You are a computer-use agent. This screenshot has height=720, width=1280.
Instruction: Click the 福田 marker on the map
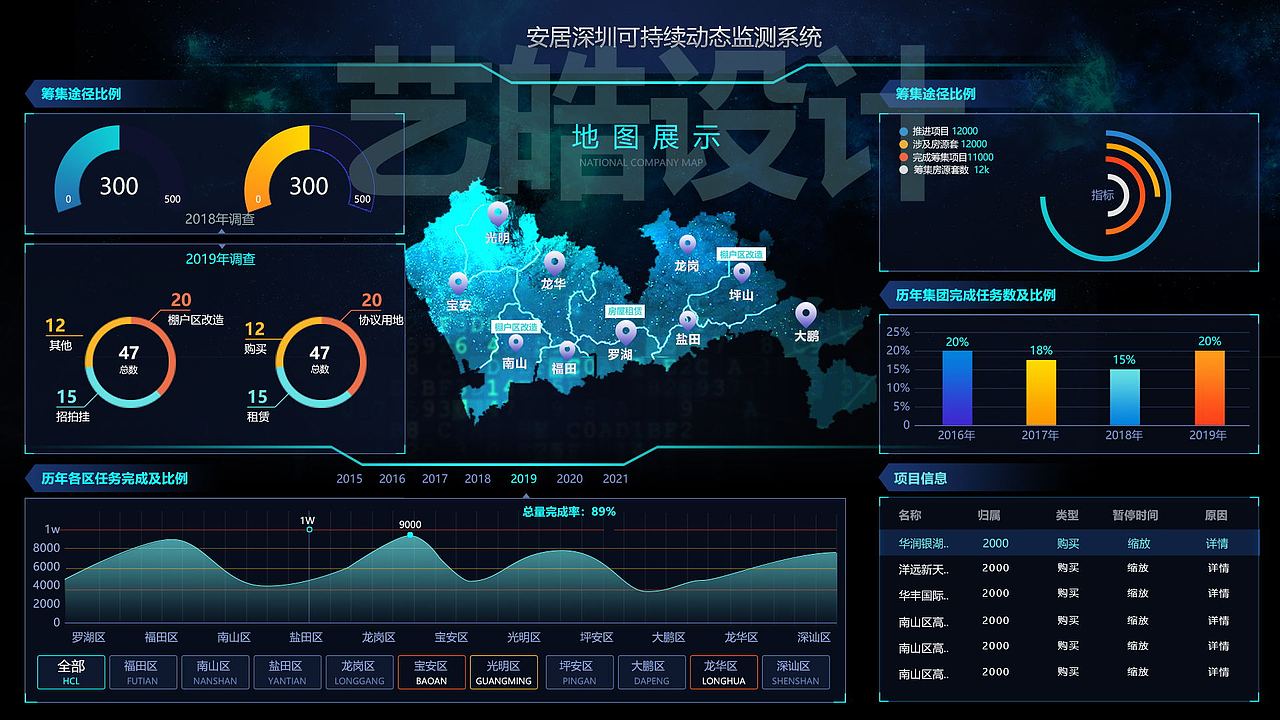(x=569, y=348)
